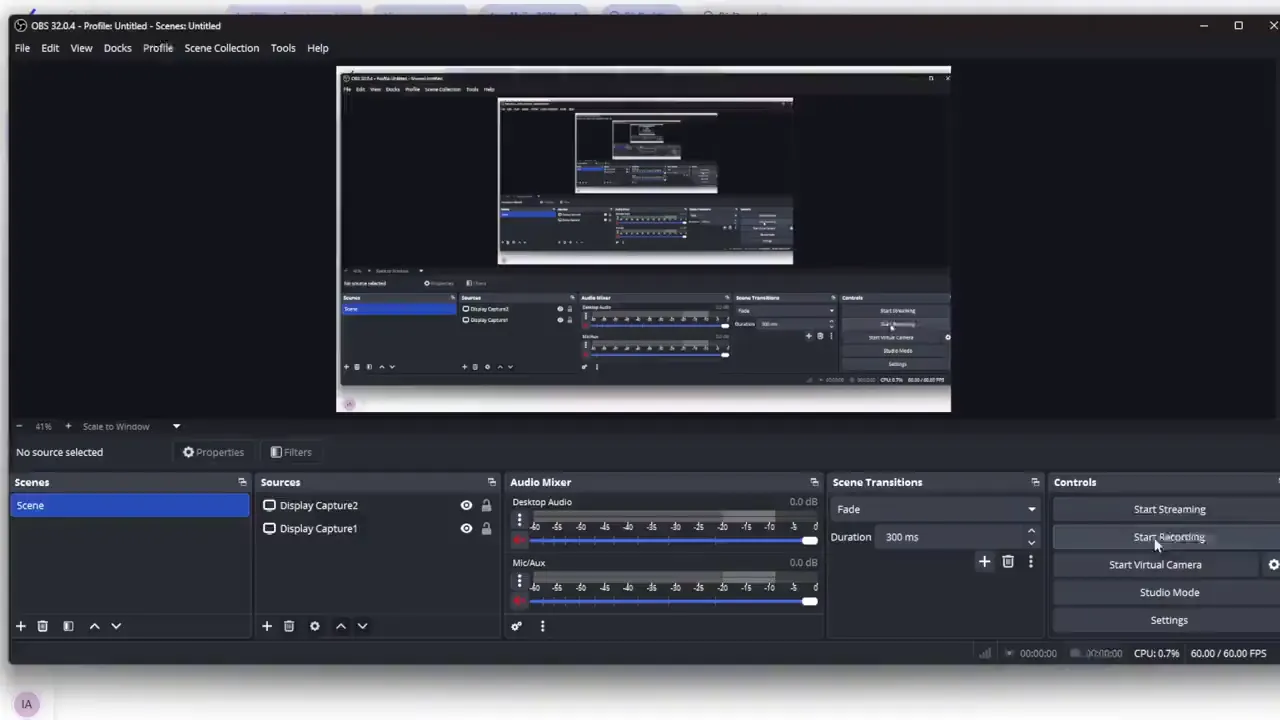1280x720 pixels.
Task: Open Desktop Audio three-dot options
Action: pyautogui.click(x=519, y=520)
